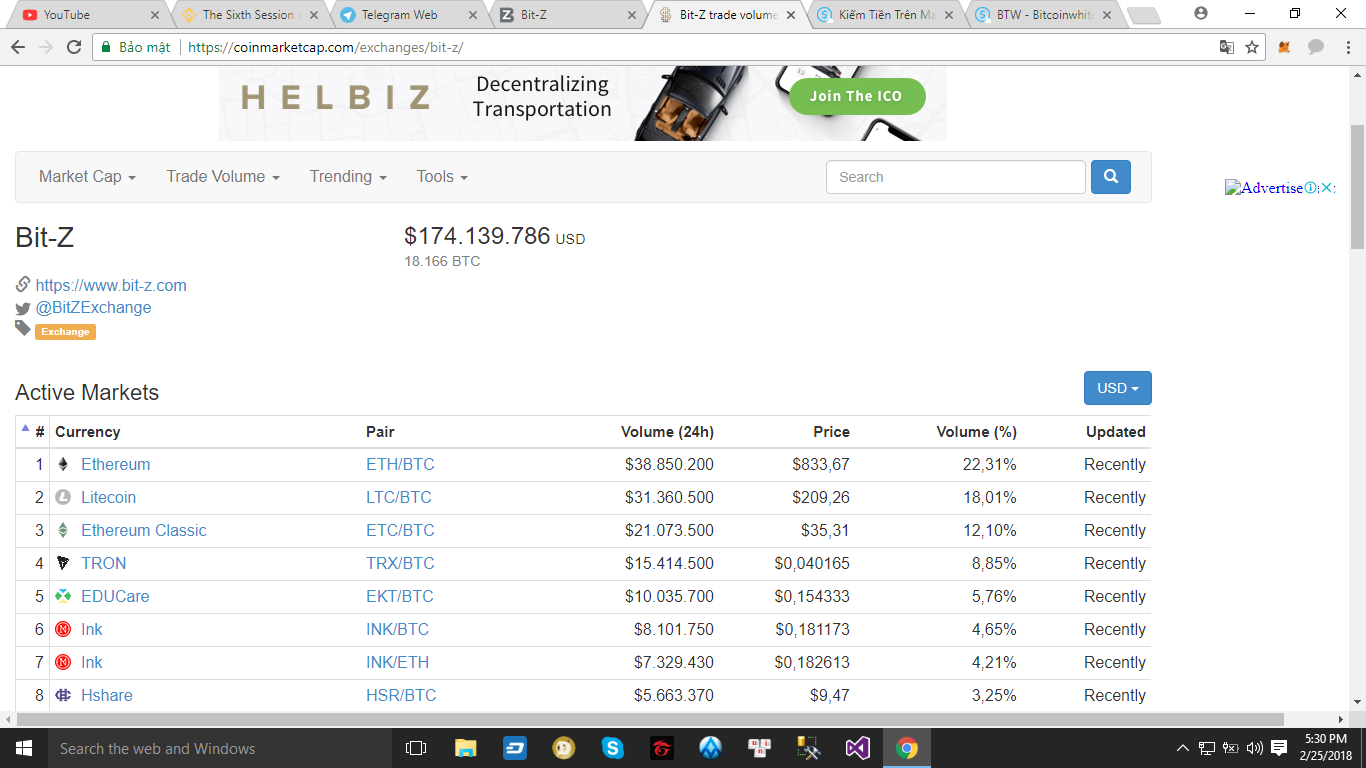Open the INK/ETH pair link

pos(397,662)
